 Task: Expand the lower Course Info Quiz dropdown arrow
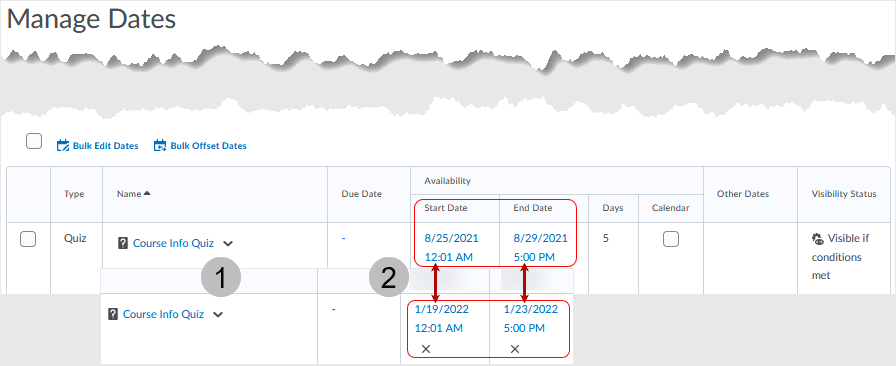[218, 315]
